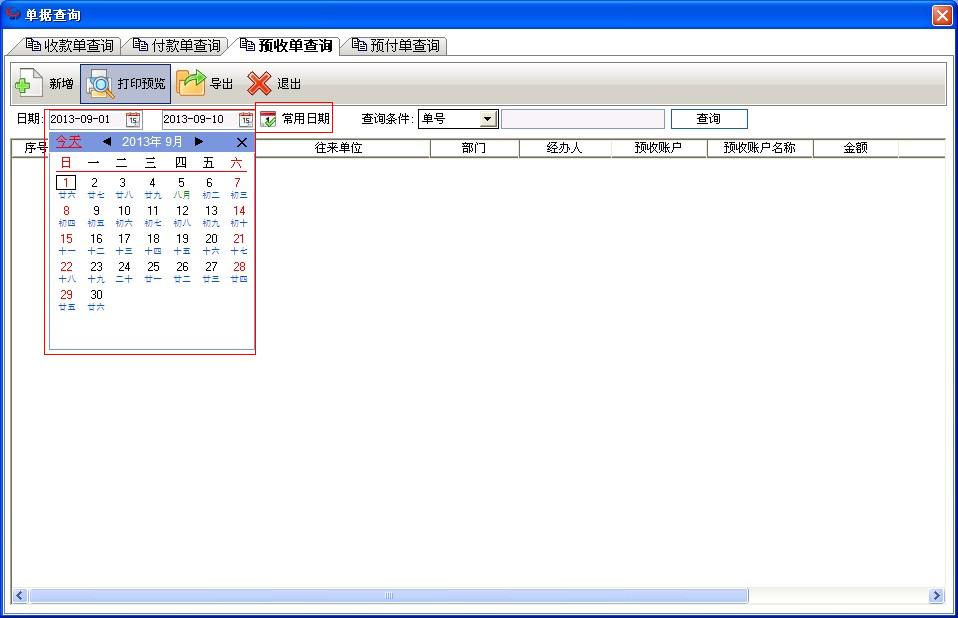This screenshot has width=958, height=618.
Task: Click the 经办人 column header
Action: click(565, 148)
